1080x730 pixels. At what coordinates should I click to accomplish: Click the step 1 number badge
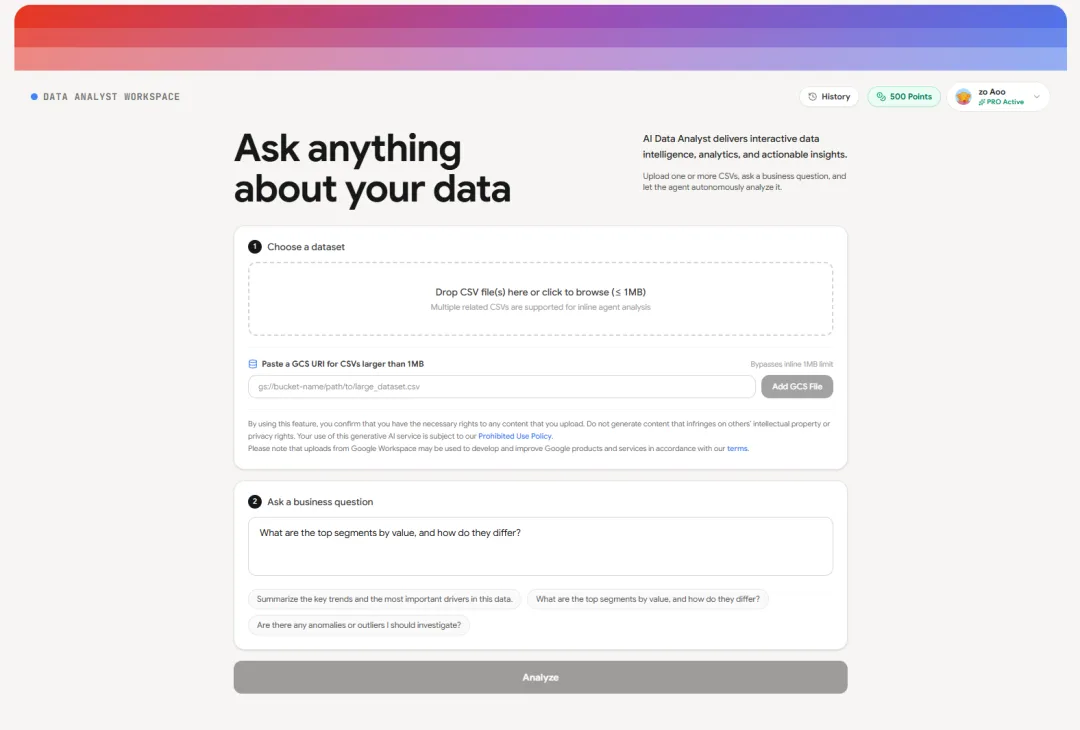pyautogui.click(x=255, y=247)
